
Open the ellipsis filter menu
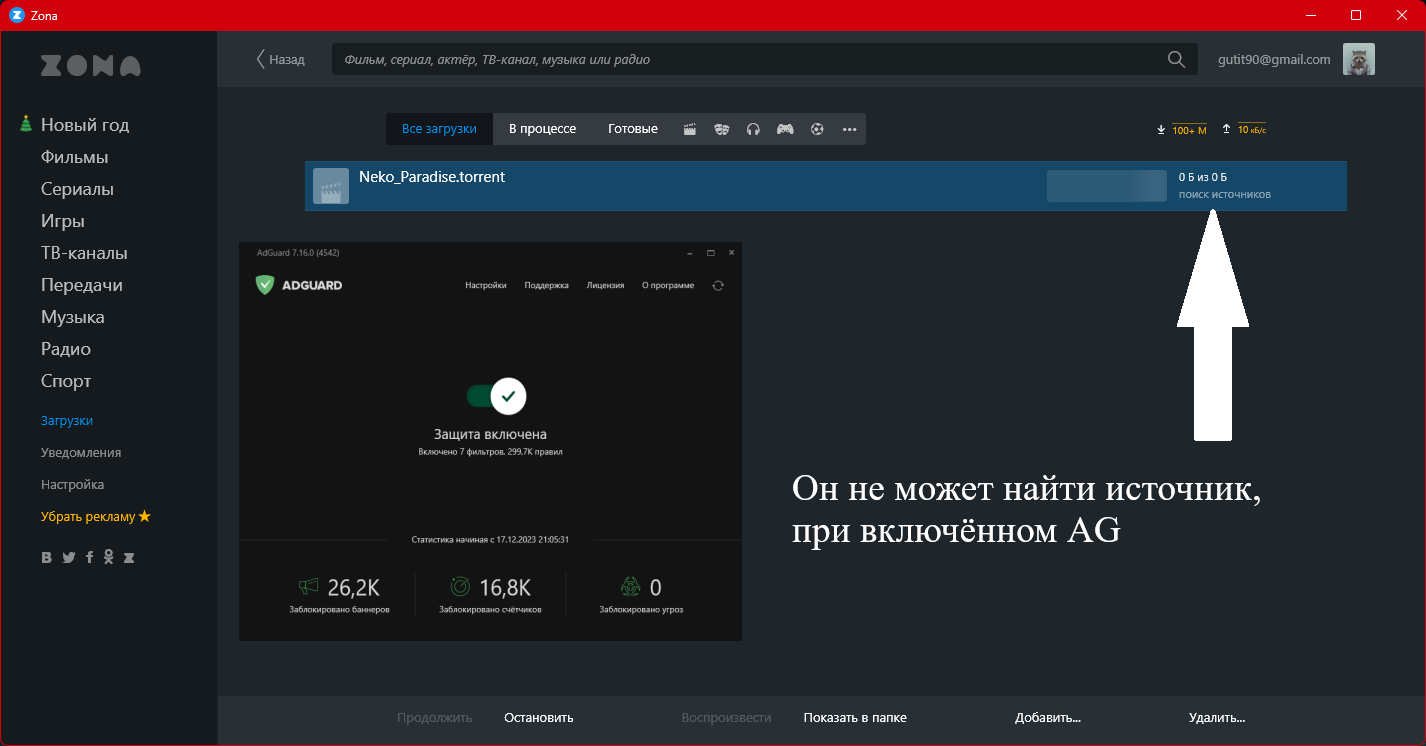pos(849,128)
